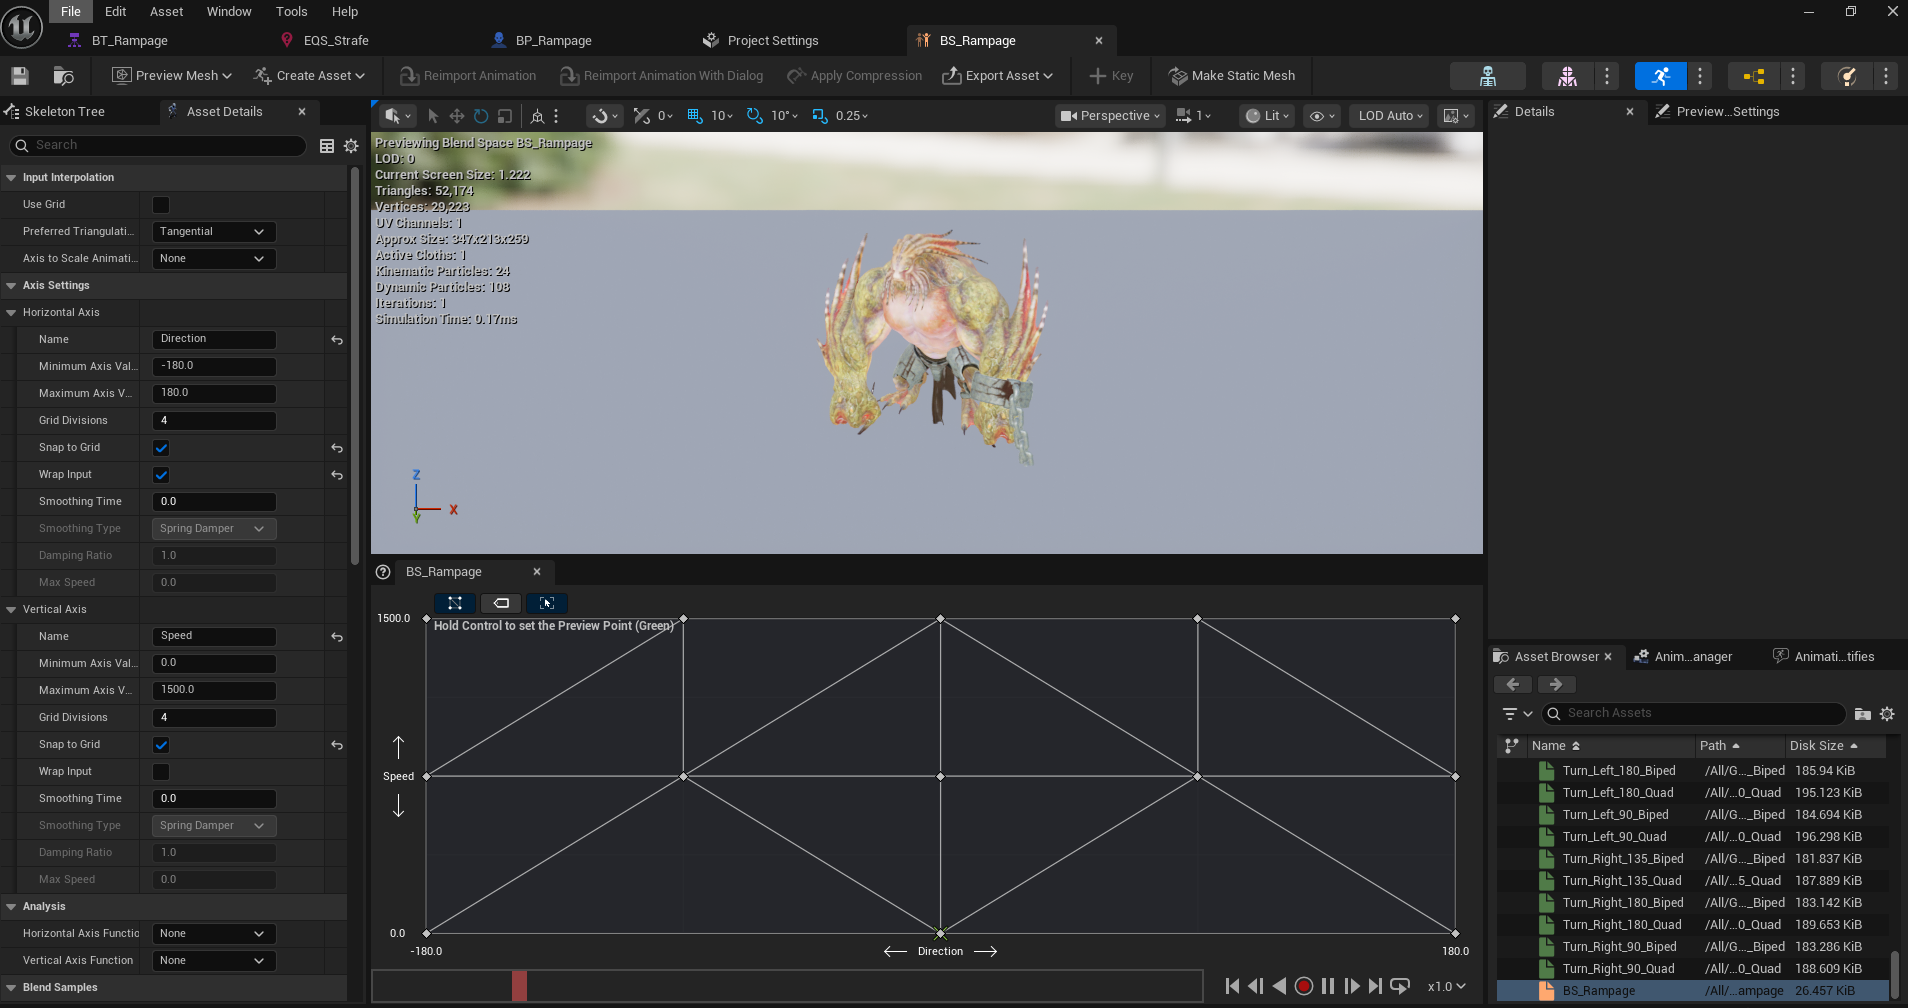The height and width of the screenshot is (1008, 1908).
Task: Play the preview in reverse
Action: [1279, 986]
